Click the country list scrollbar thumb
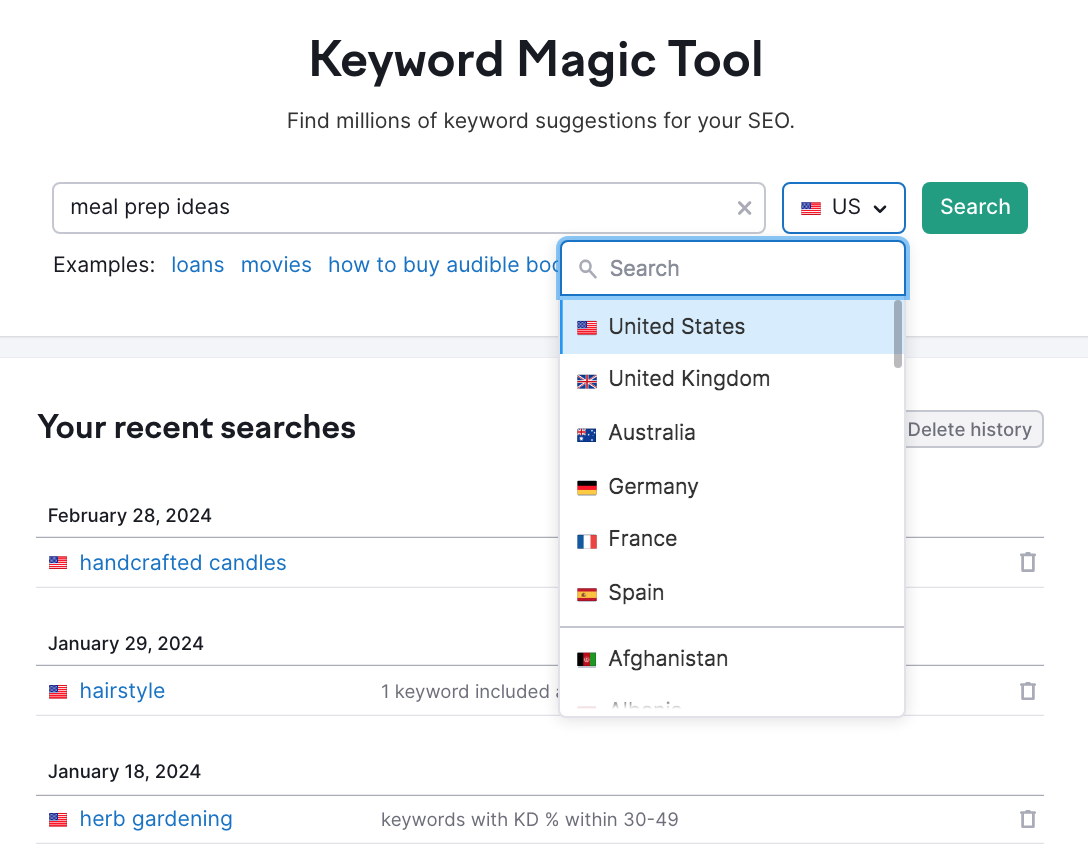The width and height of the screenshot is (1088, 864). [898, 334]
